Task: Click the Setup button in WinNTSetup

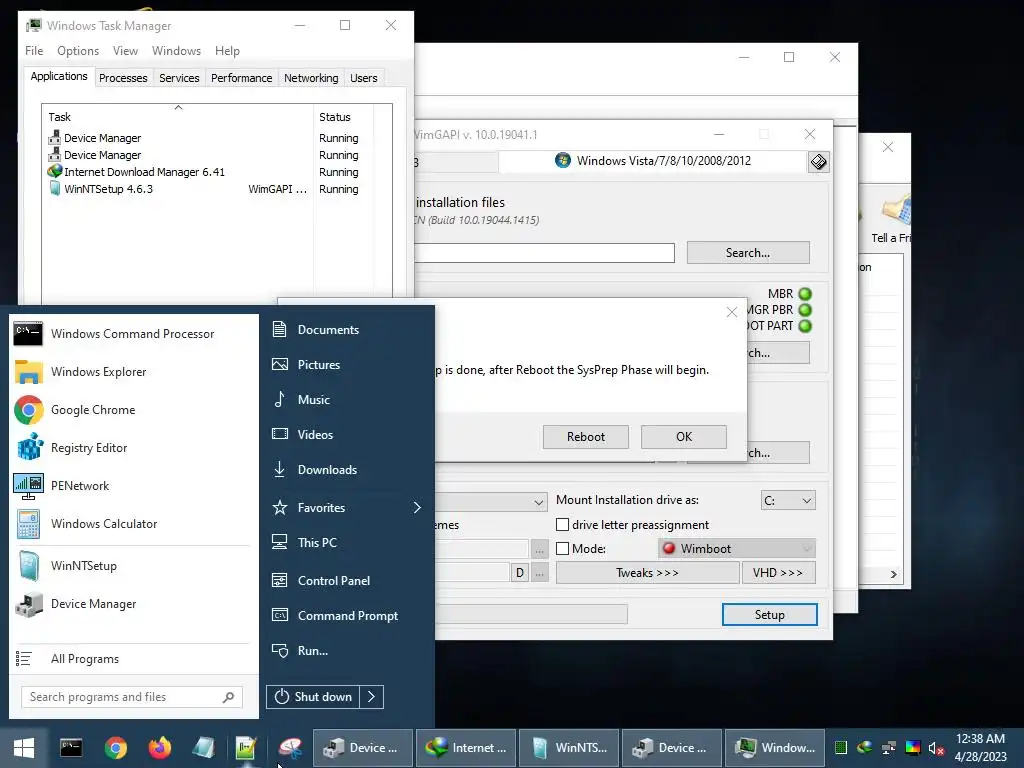Action: (x=770, y=615)
